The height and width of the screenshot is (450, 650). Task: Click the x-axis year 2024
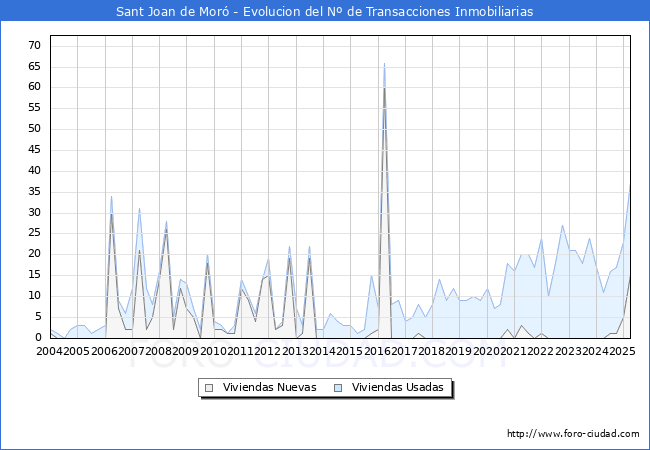pos(595,351)
